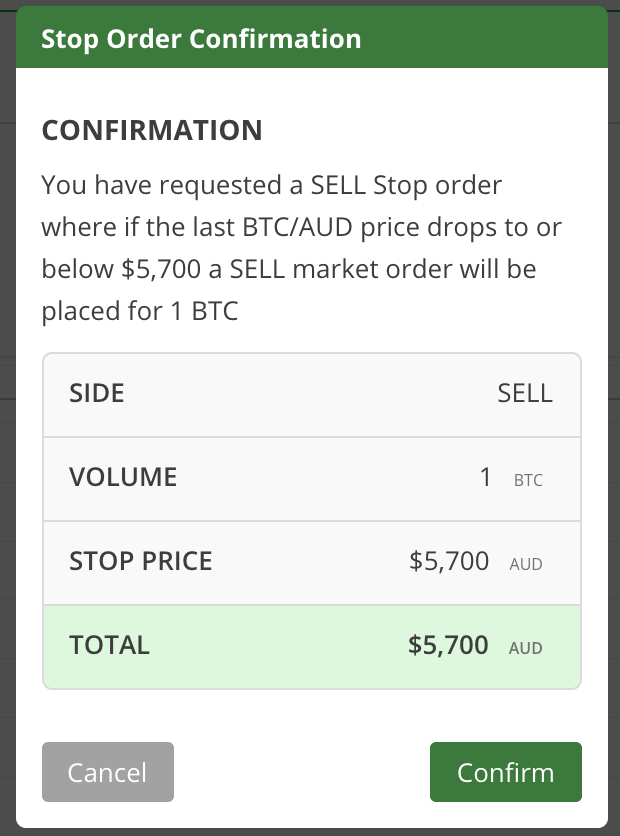Click the green dialog header bar
This screenshot has width=620, height=836.
[312, 37]
